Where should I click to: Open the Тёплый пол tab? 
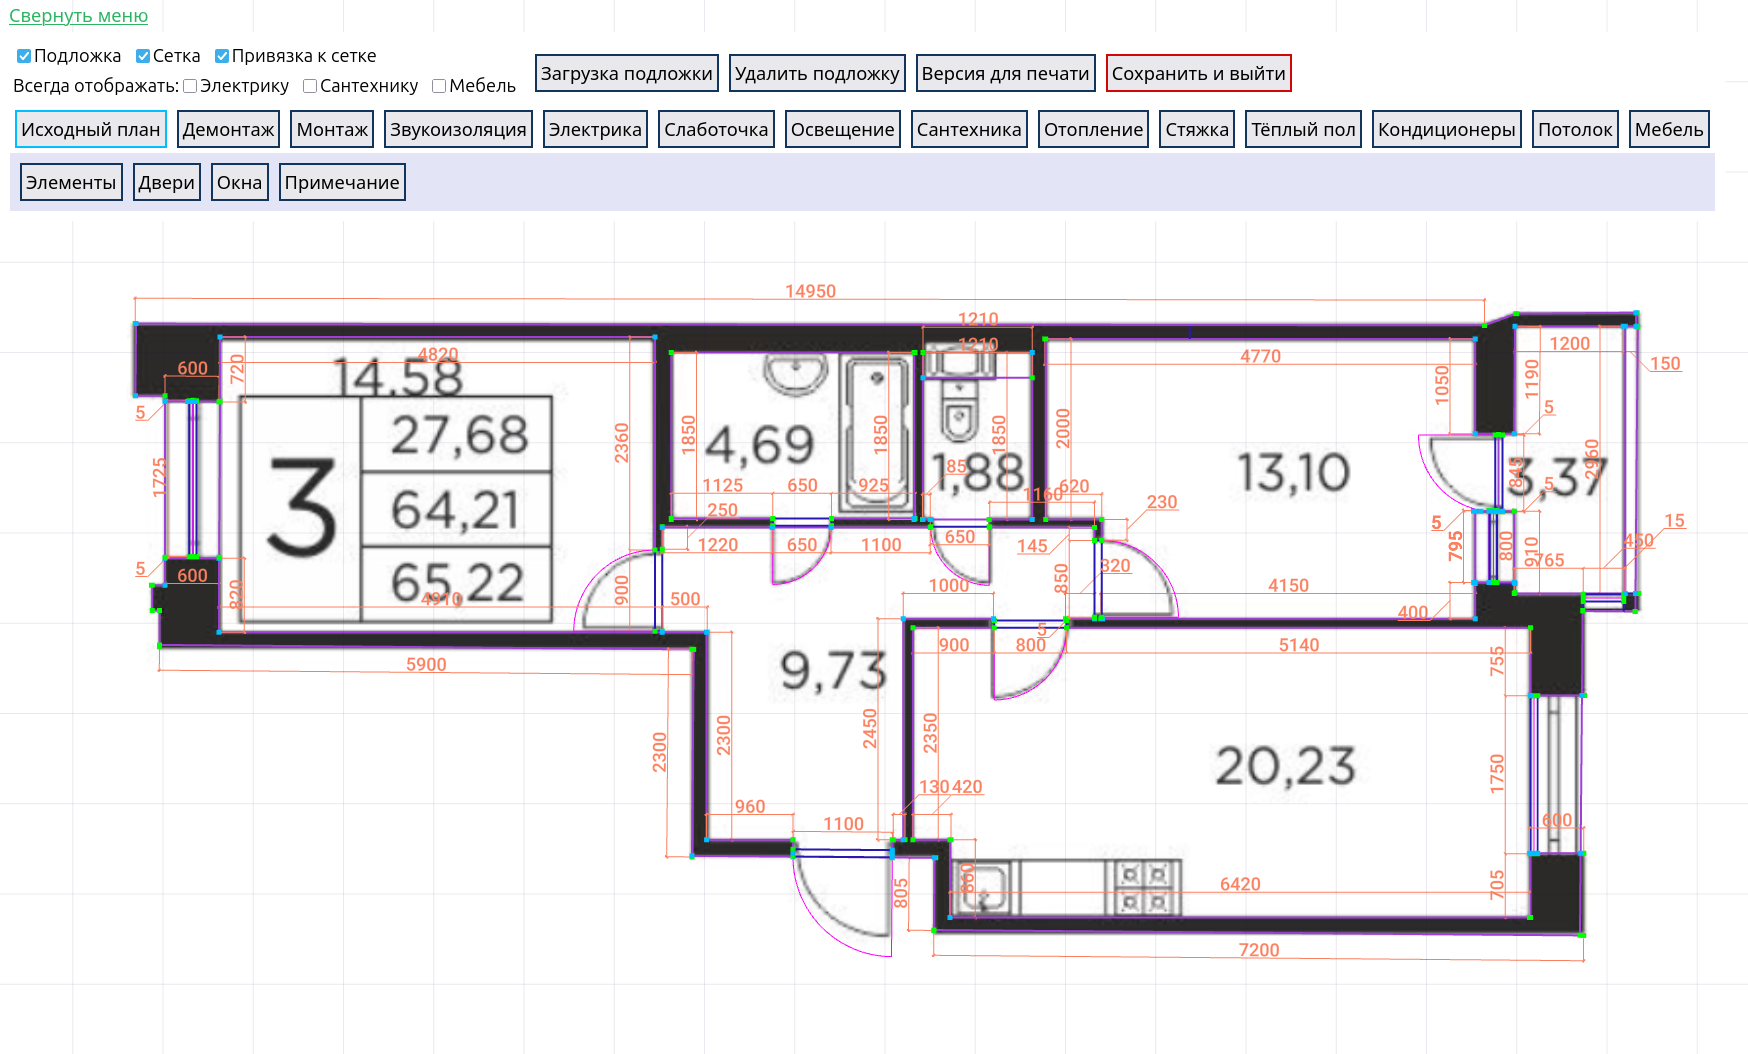(x=1303, y=129)
